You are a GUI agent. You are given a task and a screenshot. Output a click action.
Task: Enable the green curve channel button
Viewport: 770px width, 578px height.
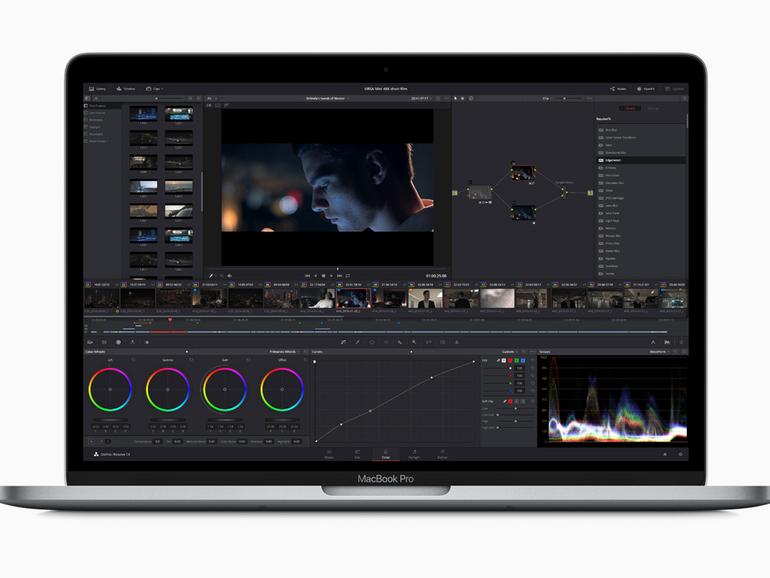[x=517, y=360]
